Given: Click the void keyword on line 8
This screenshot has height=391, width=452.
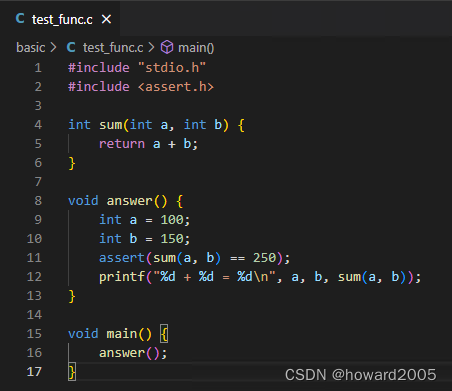Looking at the screenshot, I should point(83,201).
